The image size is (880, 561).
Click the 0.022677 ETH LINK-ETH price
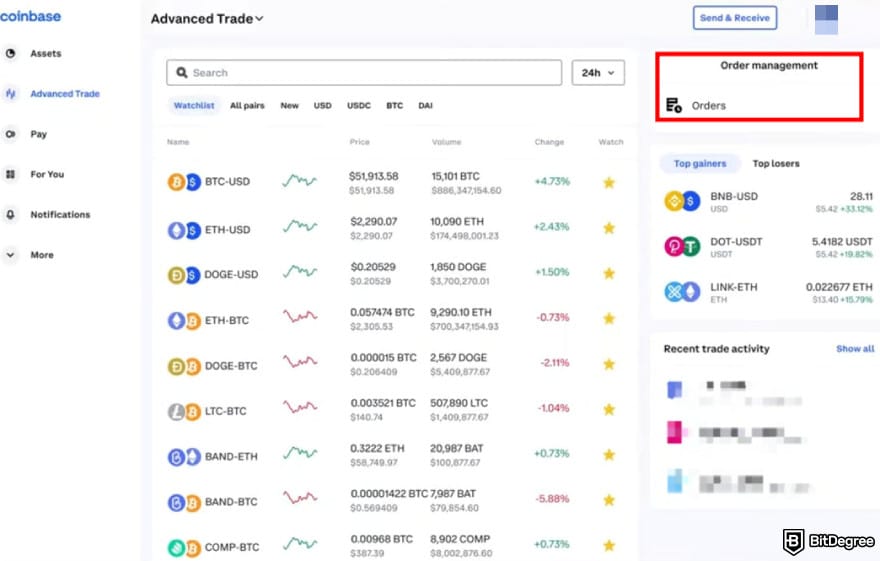coord(839,287)
